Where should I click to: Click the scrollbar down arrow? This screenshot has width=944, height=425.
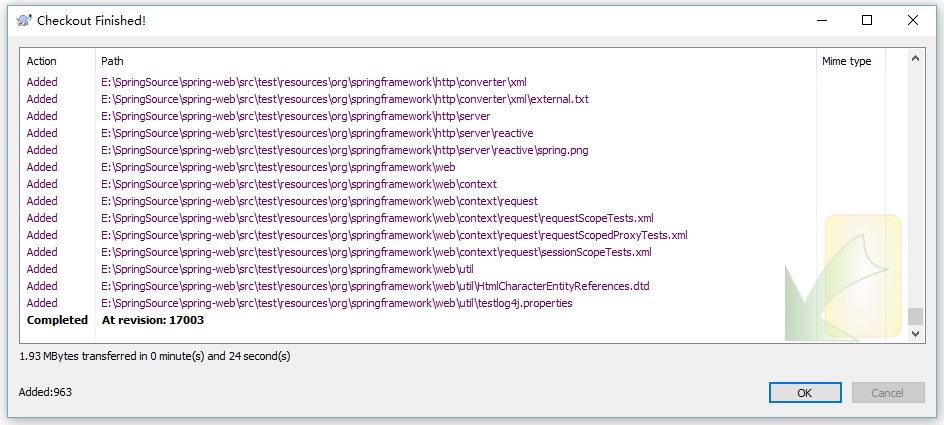[915, 332]
